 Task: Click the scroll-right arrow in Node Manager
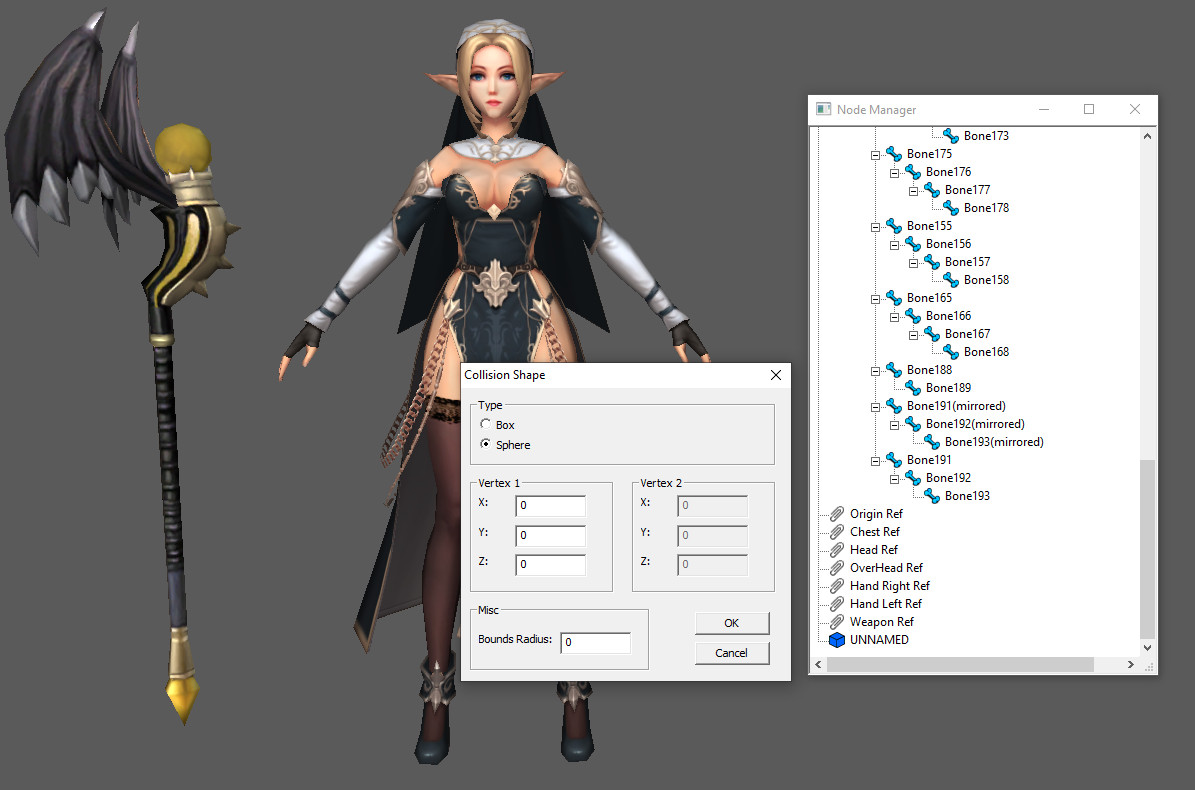(x=1130, y=664)
